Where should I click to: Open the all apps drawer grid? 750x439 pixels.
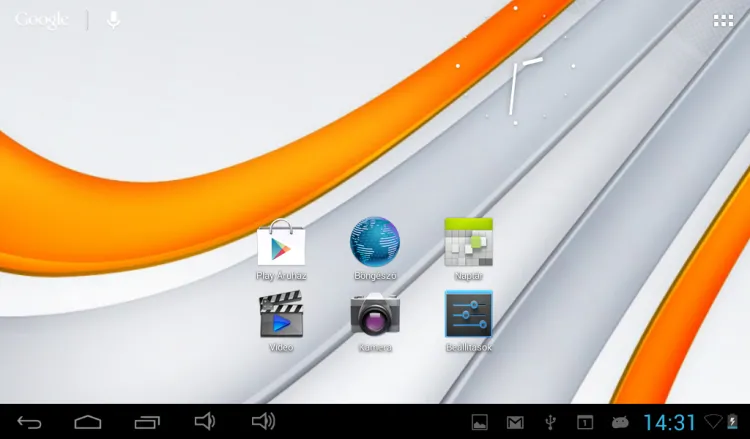(723, 20)
